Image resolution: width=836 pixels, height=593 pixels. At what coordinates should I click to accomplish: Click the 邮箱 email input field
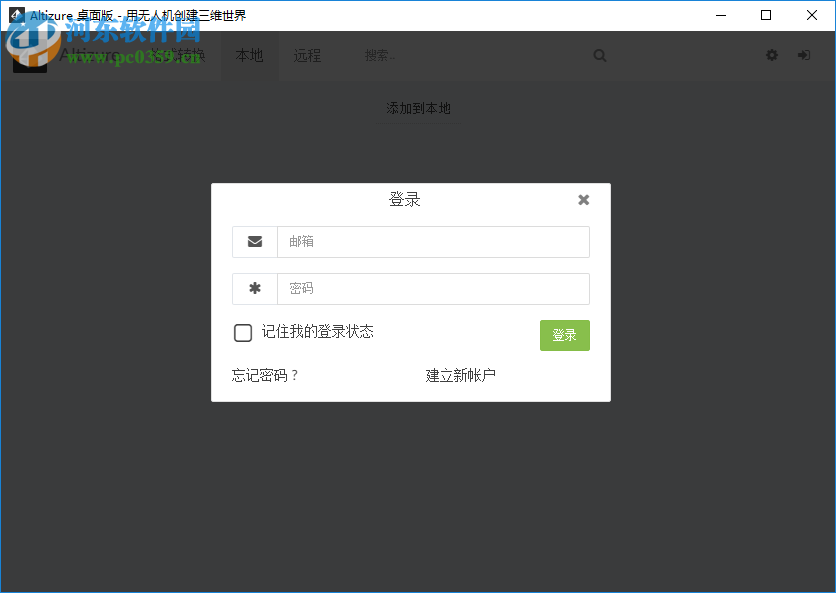click(433, 241)
